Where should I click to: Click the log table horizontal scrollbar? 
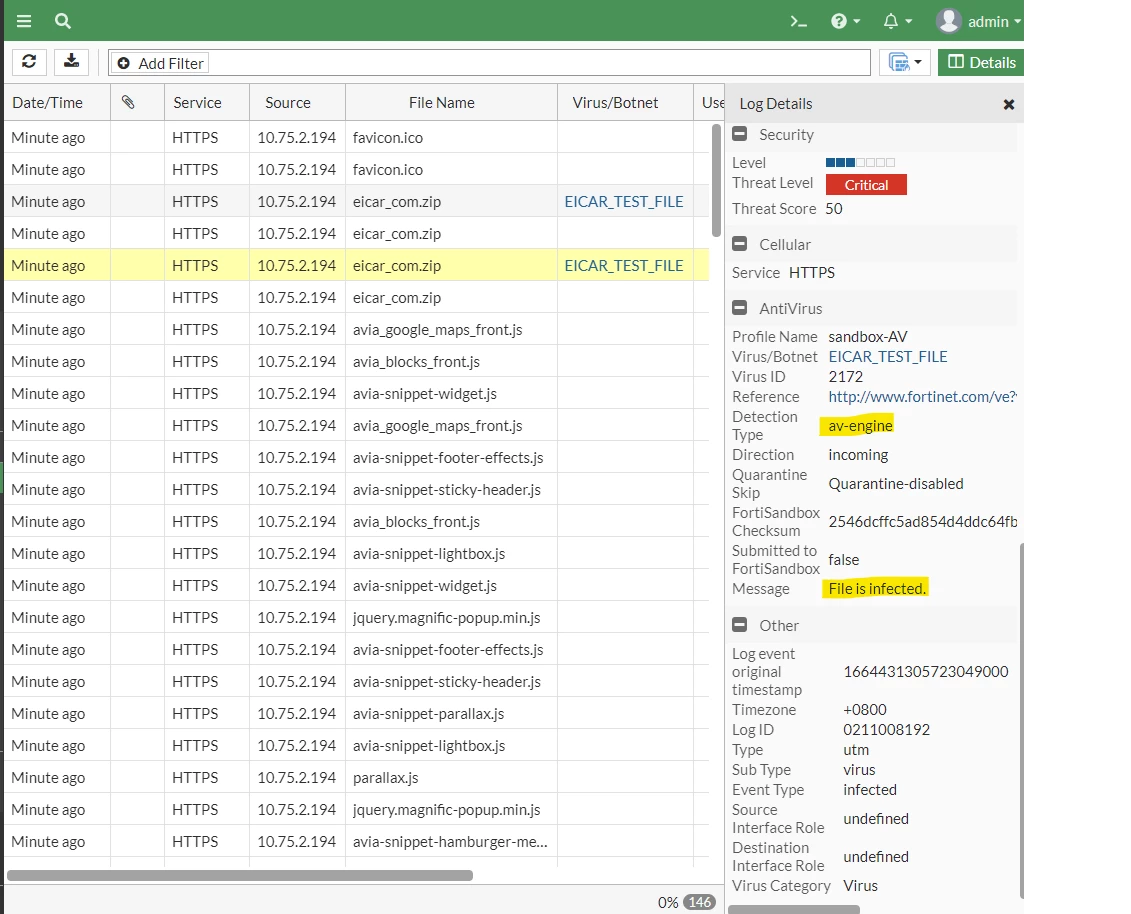click(240, 875)
